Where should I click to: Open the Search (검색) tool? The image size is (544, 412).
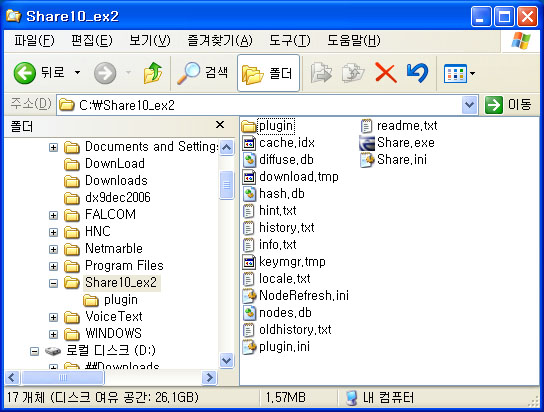coord(202,73)
